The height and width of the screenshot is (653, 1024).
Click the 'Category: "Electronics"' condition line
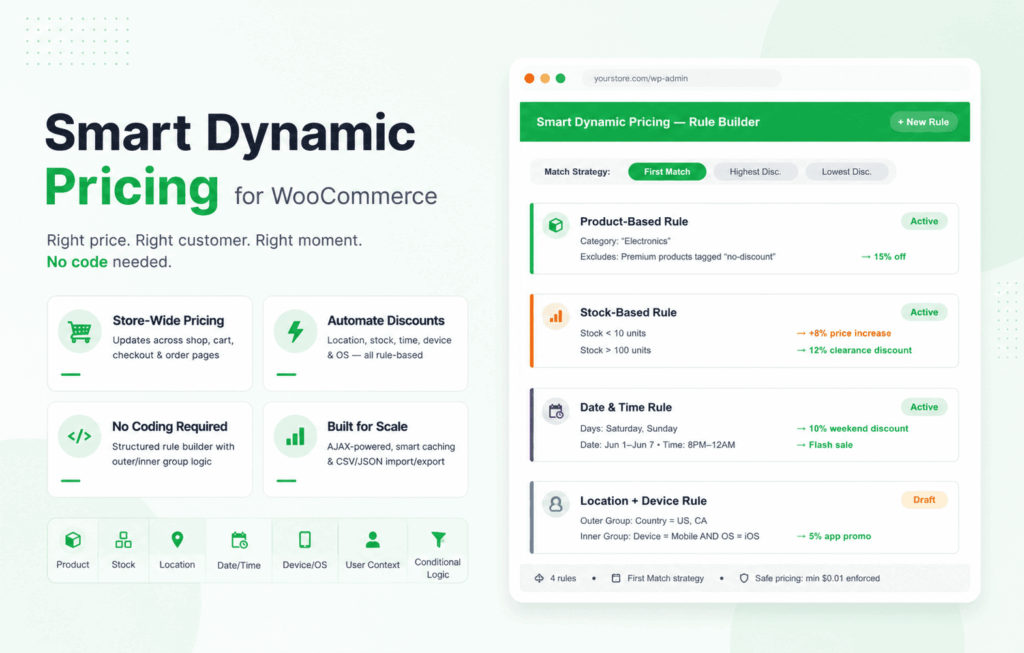(625, 241)
